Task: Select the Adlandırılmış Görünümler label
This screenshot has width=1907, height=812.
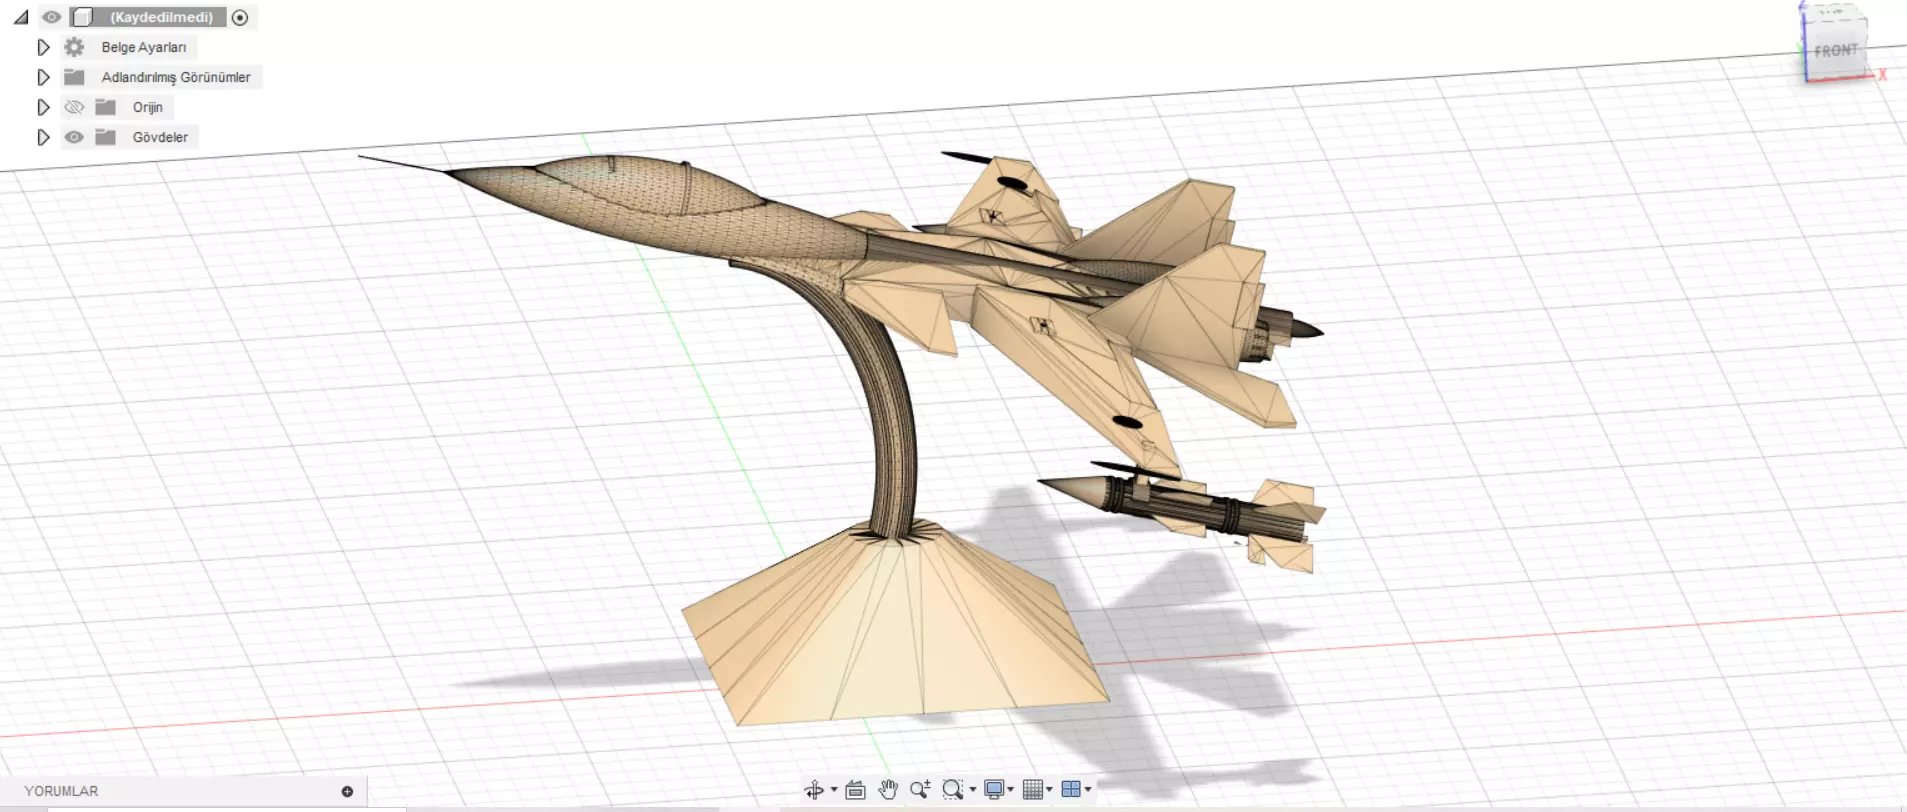Action: click(x=176, y=77)
